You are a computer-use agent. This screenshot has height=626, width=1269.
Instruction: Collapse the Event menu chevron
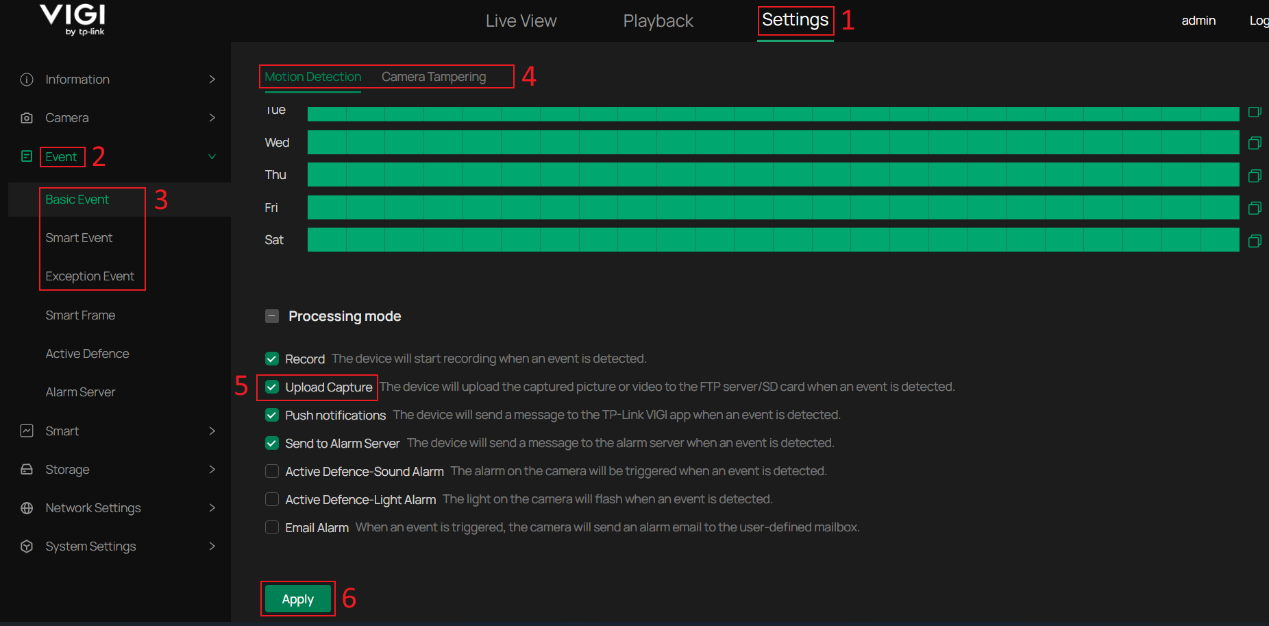211,156
